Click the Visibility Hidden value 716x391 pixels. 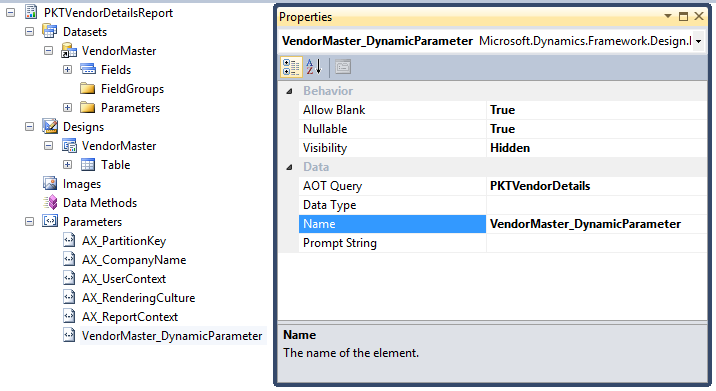[510, 148]
